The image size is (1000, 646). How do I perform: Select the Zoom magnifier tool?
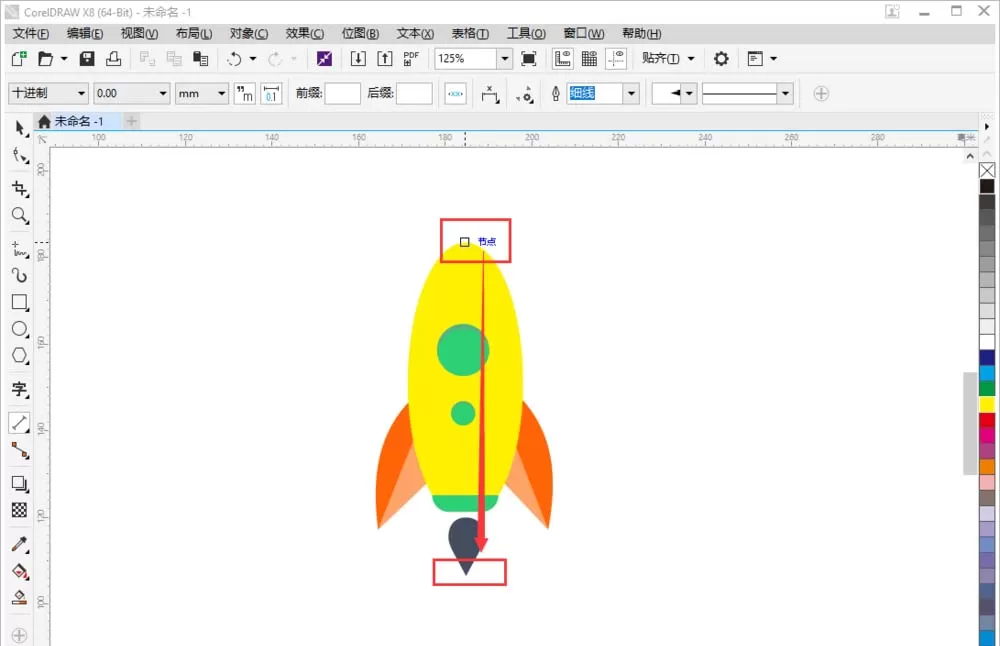coord(20,216)
